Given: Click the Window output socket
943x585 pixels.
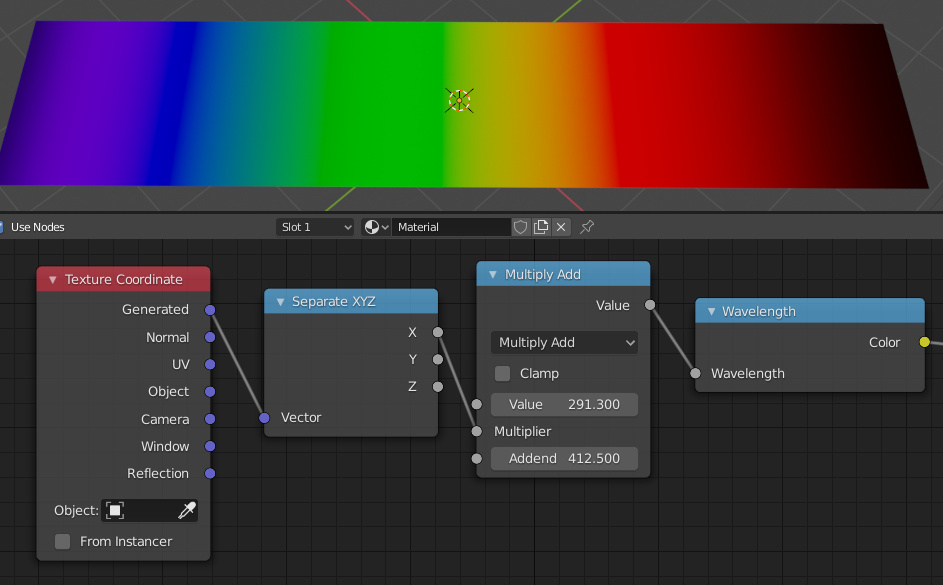Looking at the screenshot, I should point(210,446).
